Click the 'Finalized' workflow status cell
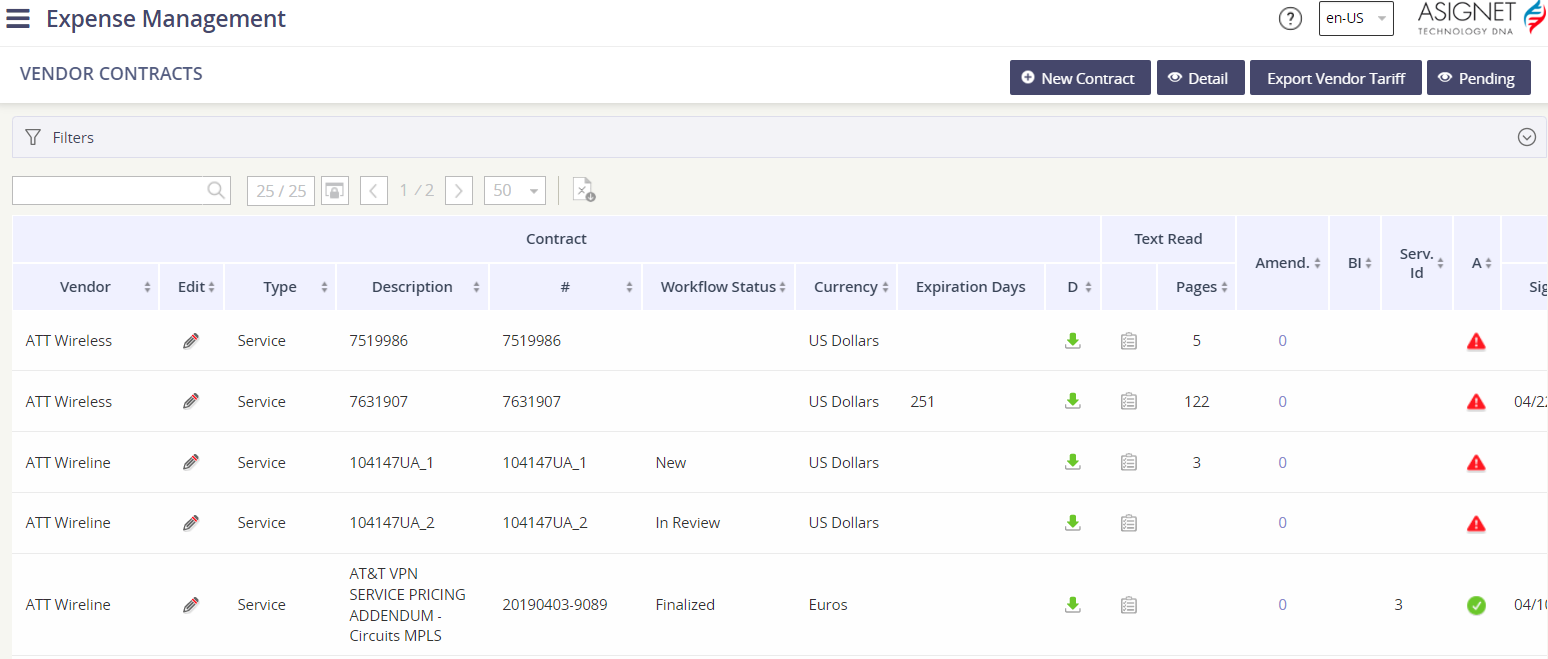Image resolution: width=1548 pixels, height=659 pixels. (685, 605)
